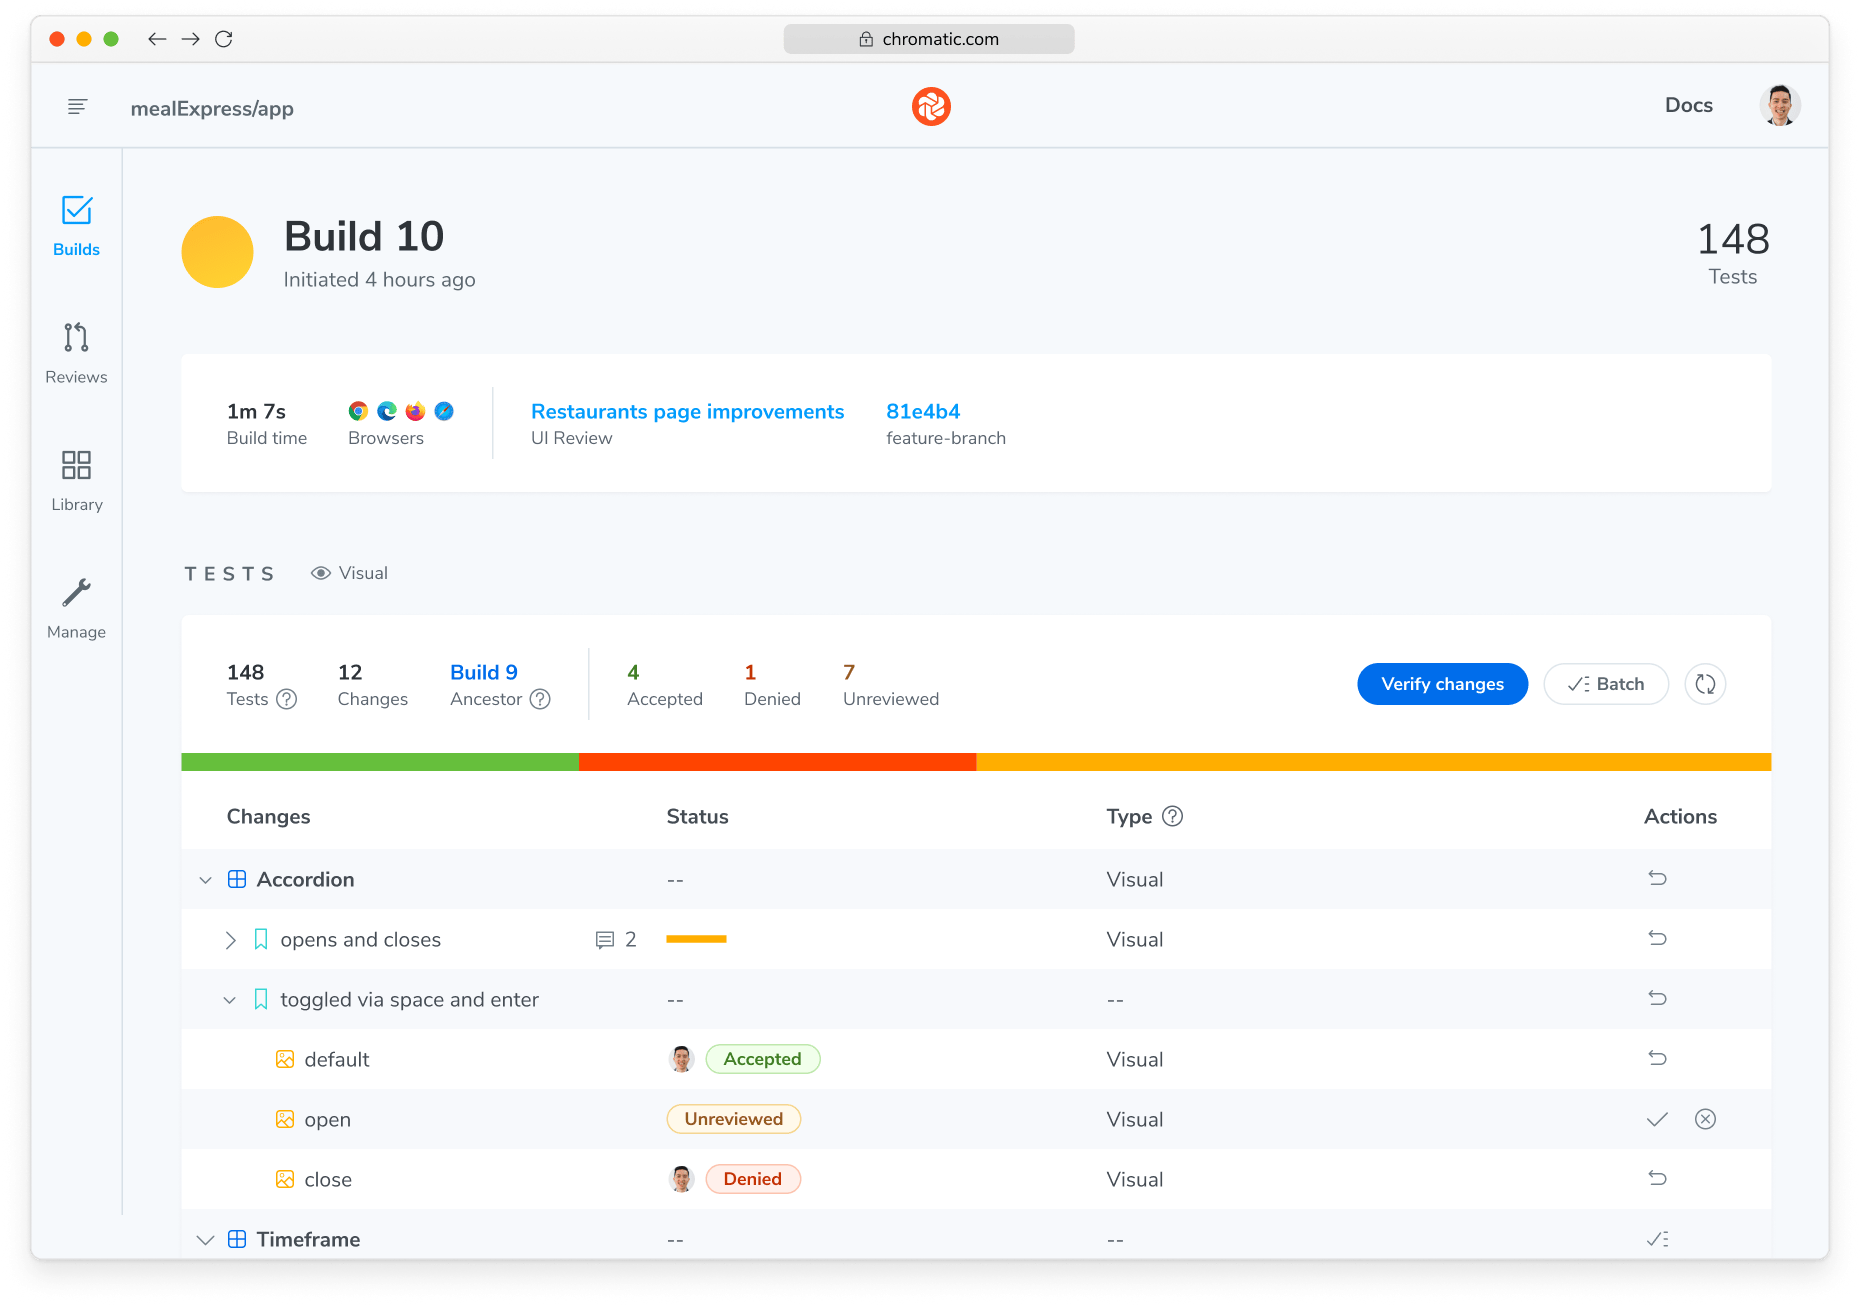The width and height of the screenshot is (1860, 1305).
Task: Open the mealExpress/app project name
Action: (x=212, y=108)
